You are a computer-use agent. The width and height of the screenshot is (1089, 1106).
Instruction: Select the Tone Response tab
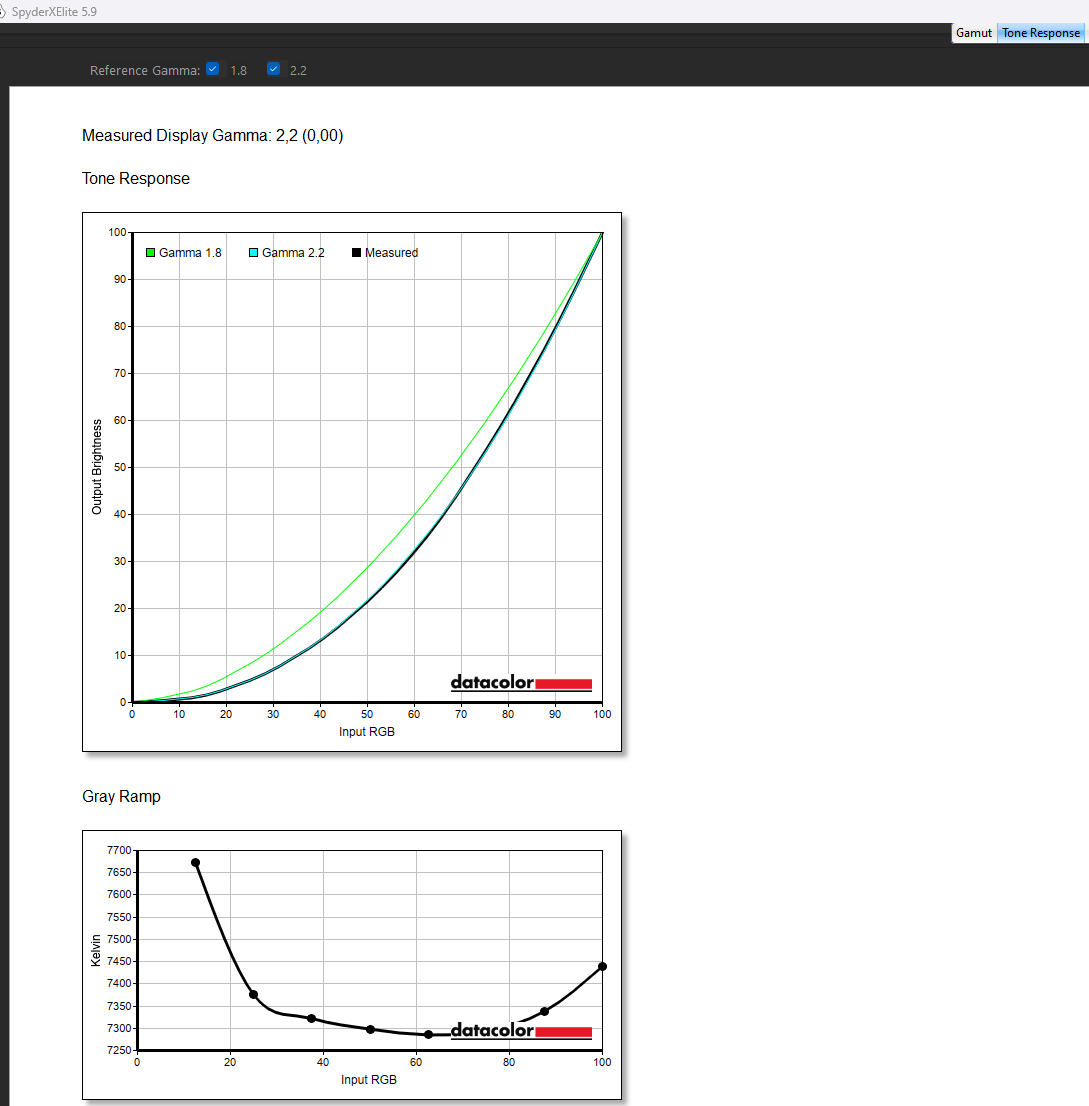pos(1041,33)
